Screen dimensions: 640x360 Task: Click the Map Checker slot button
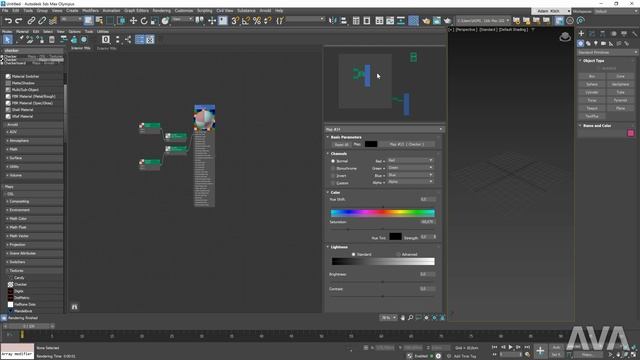(x=407, y=144)
